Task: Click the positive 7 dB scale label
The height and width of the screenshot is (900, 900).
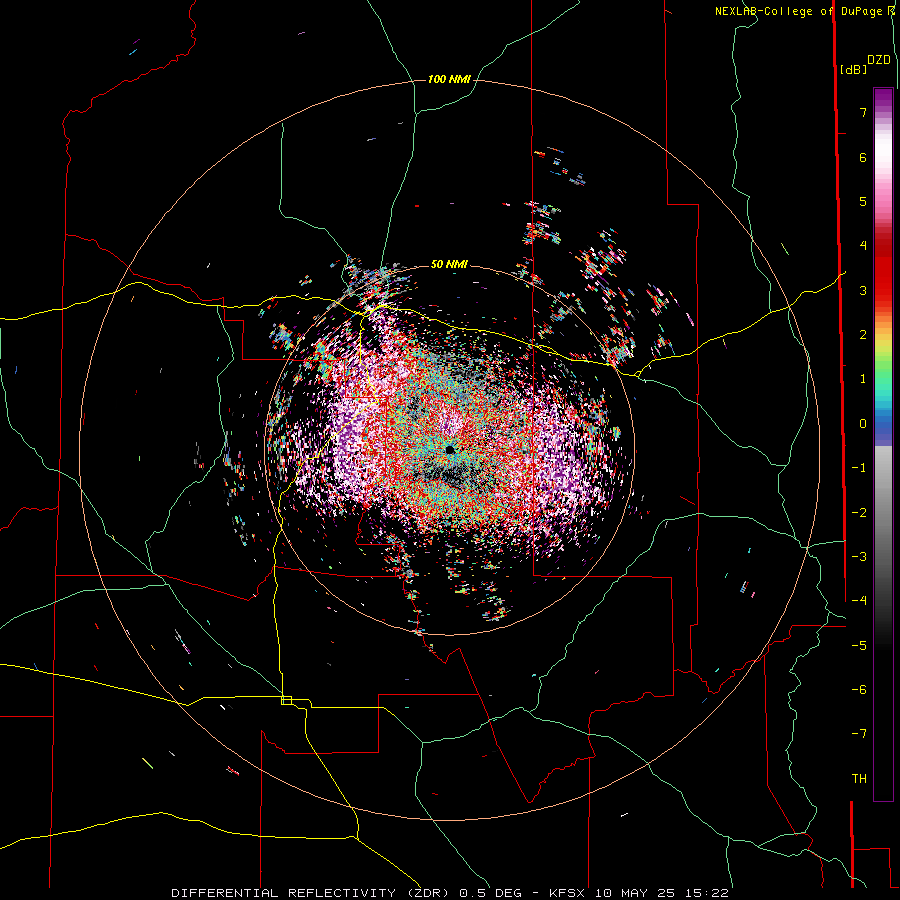Action: pos(863,112)
